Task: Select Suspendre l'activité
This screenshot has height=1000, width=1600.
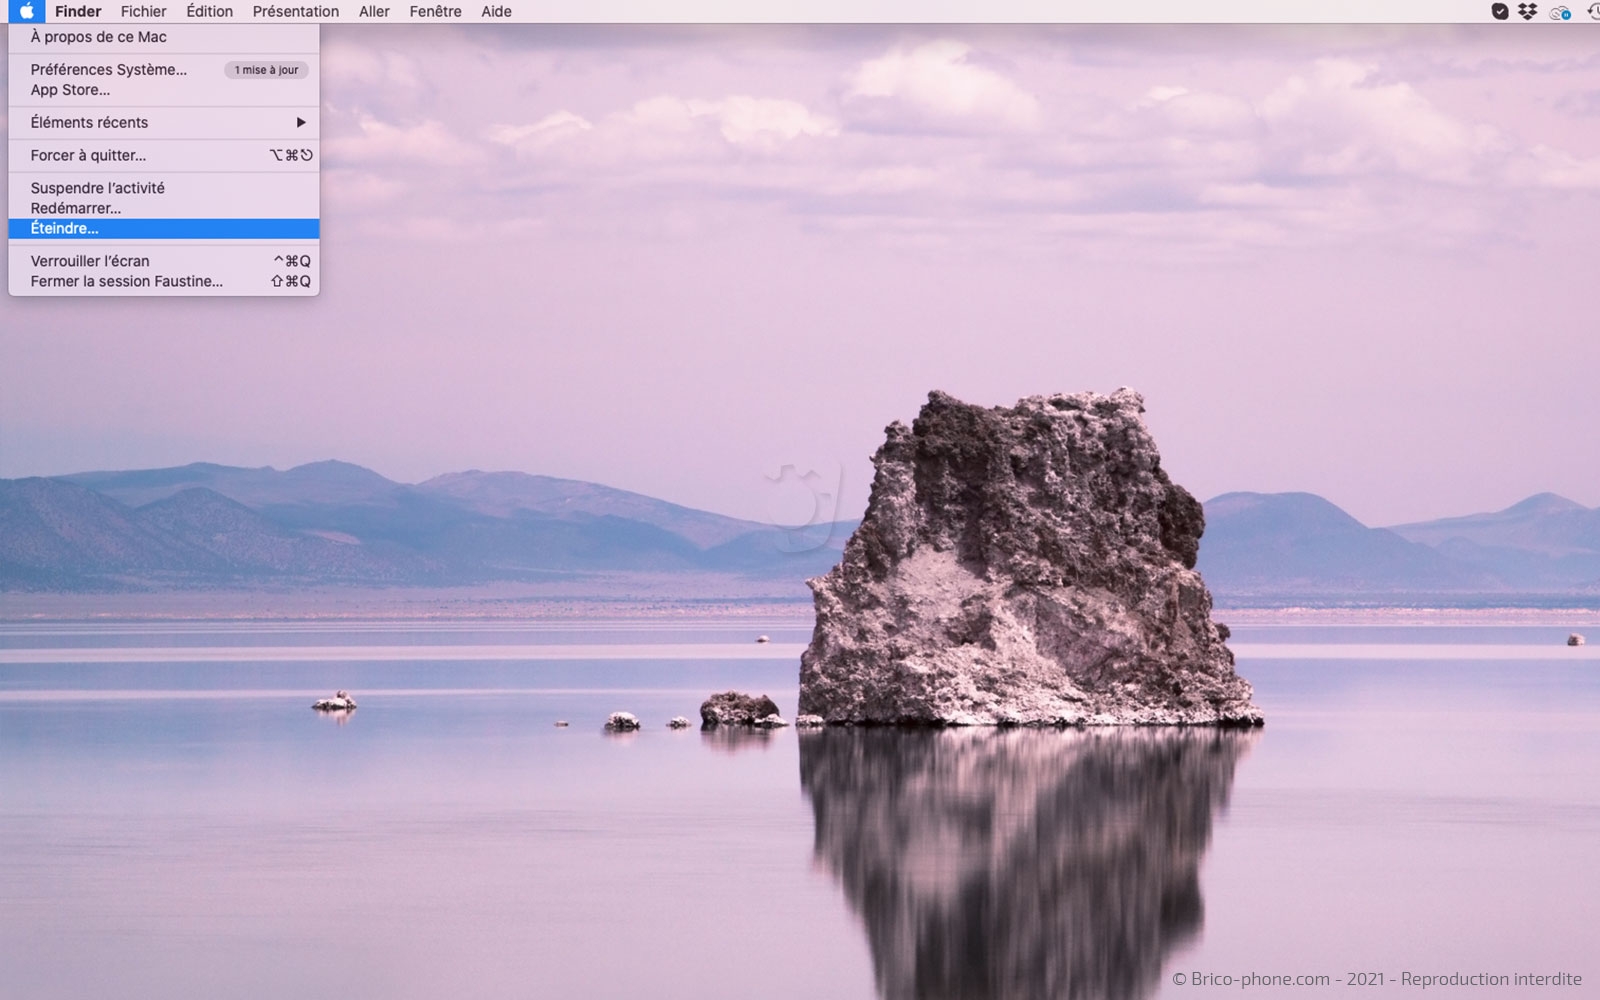Action: 98,188
